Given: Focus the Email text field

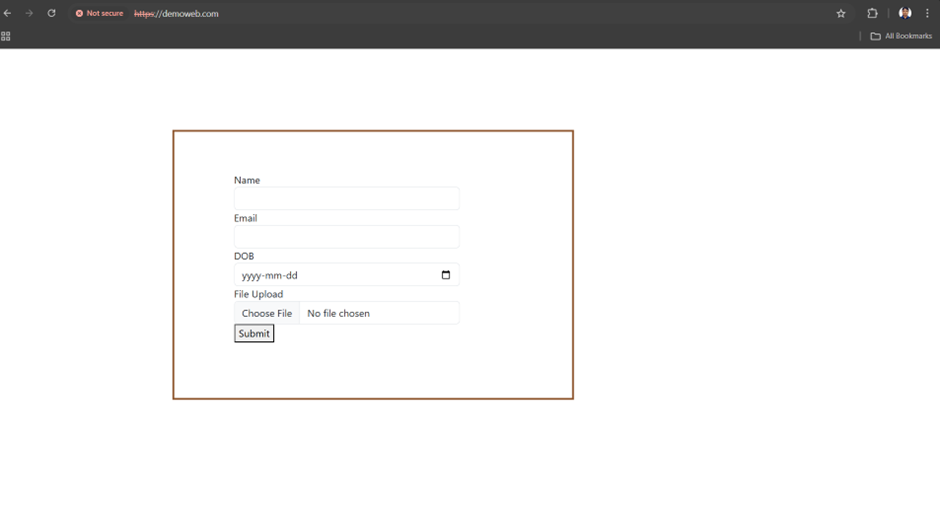Looking at the screenshot, I should [x=347, y=236].
